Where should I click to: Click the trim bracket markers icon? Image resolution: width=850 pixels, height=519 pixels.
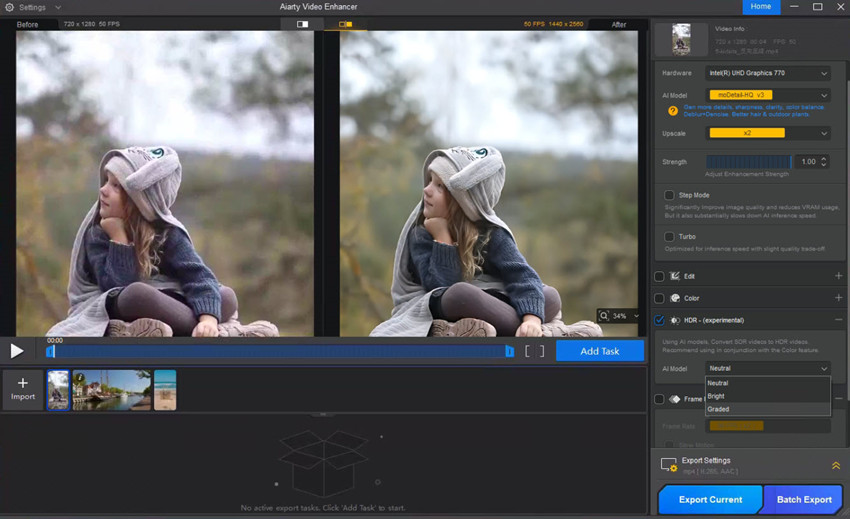(x=535, y=351)
